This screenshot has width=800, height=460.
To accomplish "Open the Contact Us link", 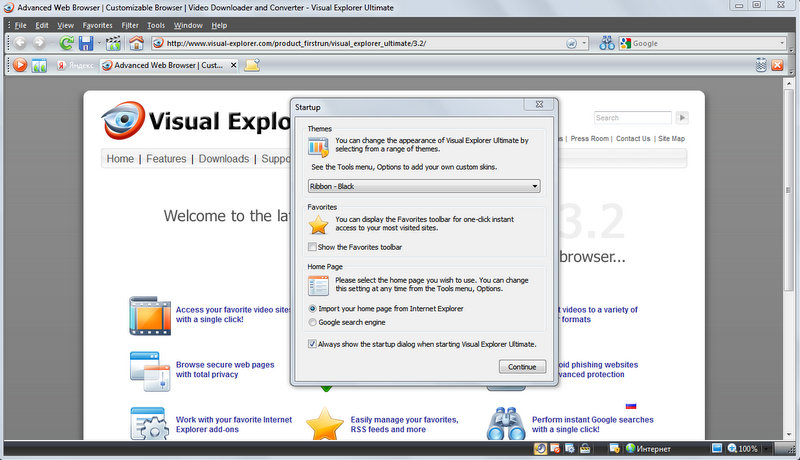I will [633, 138].
